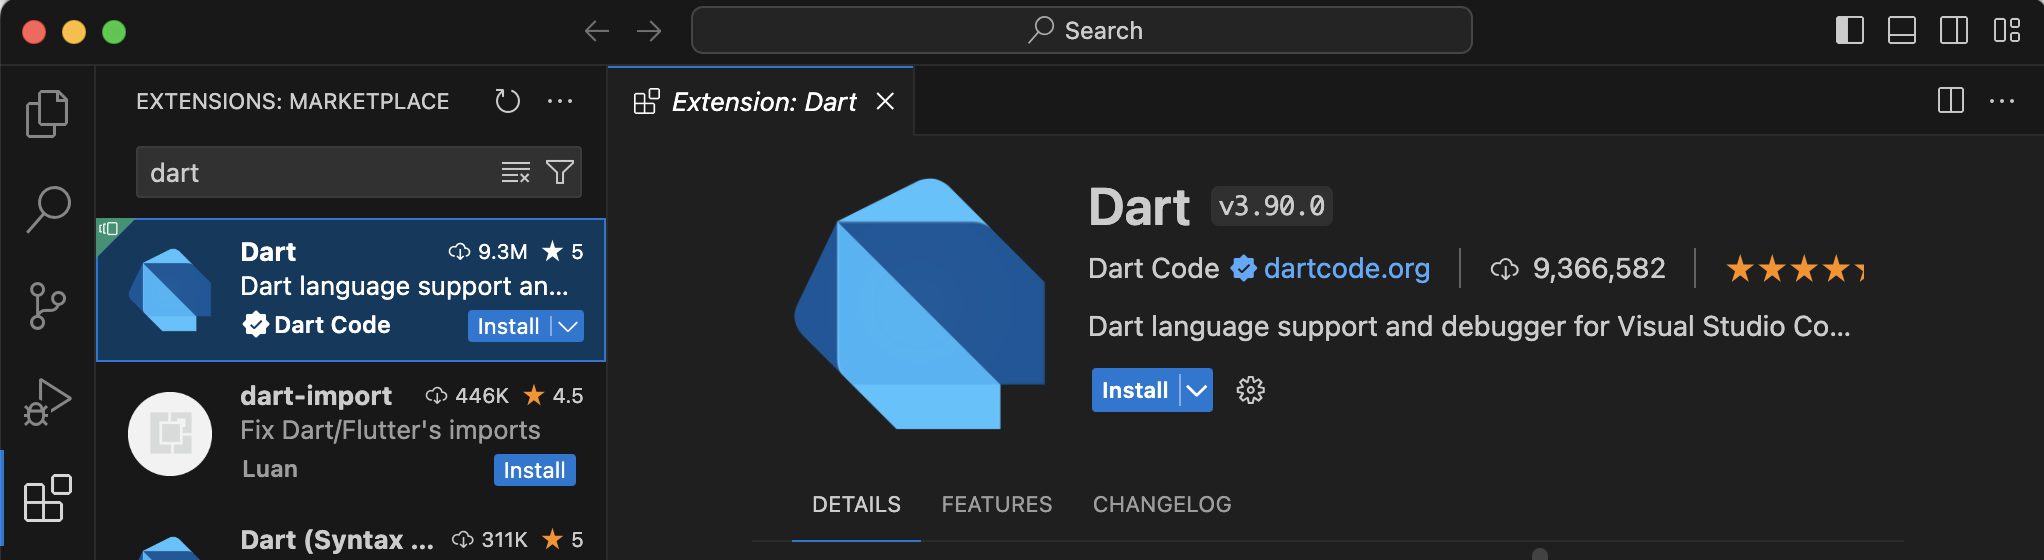The image size is (2044, 560).
Task: Open the Run and Debug view
Action: [47, 402]
